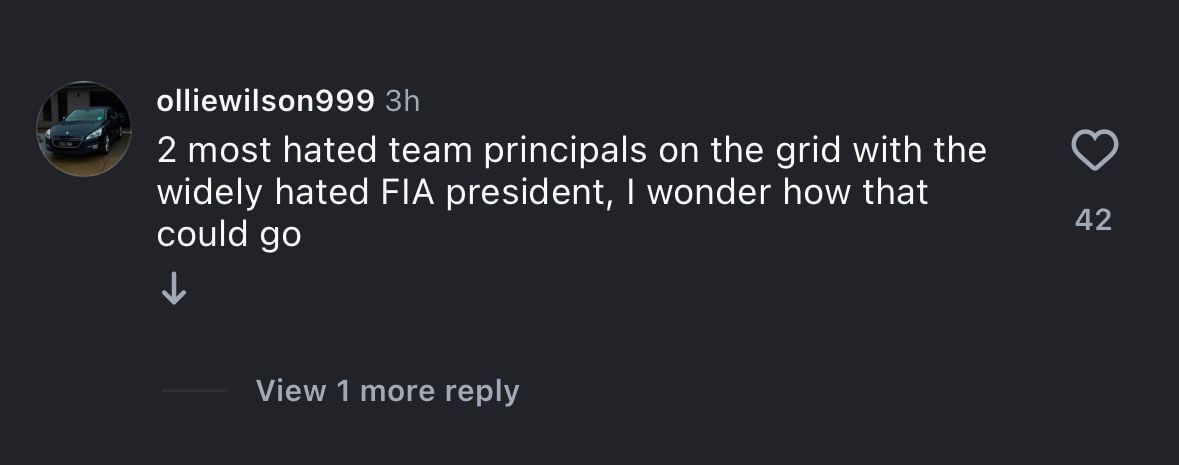Click the down arrow below the comment
Viewport: 1179px width, 465px height.
[174, 290]
